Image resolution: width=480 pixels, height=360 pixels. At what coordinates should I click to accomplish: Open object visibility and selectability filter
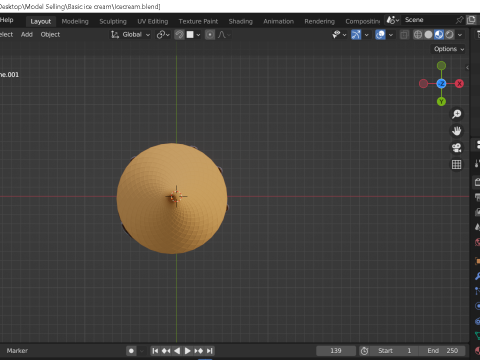pyautogui.click(x=339, y=34)
